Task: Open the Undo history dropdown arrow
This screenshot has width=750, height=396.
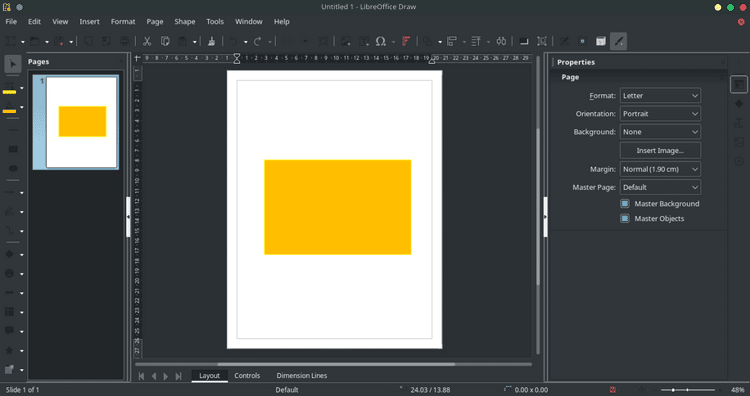Action: coord(245,42)
